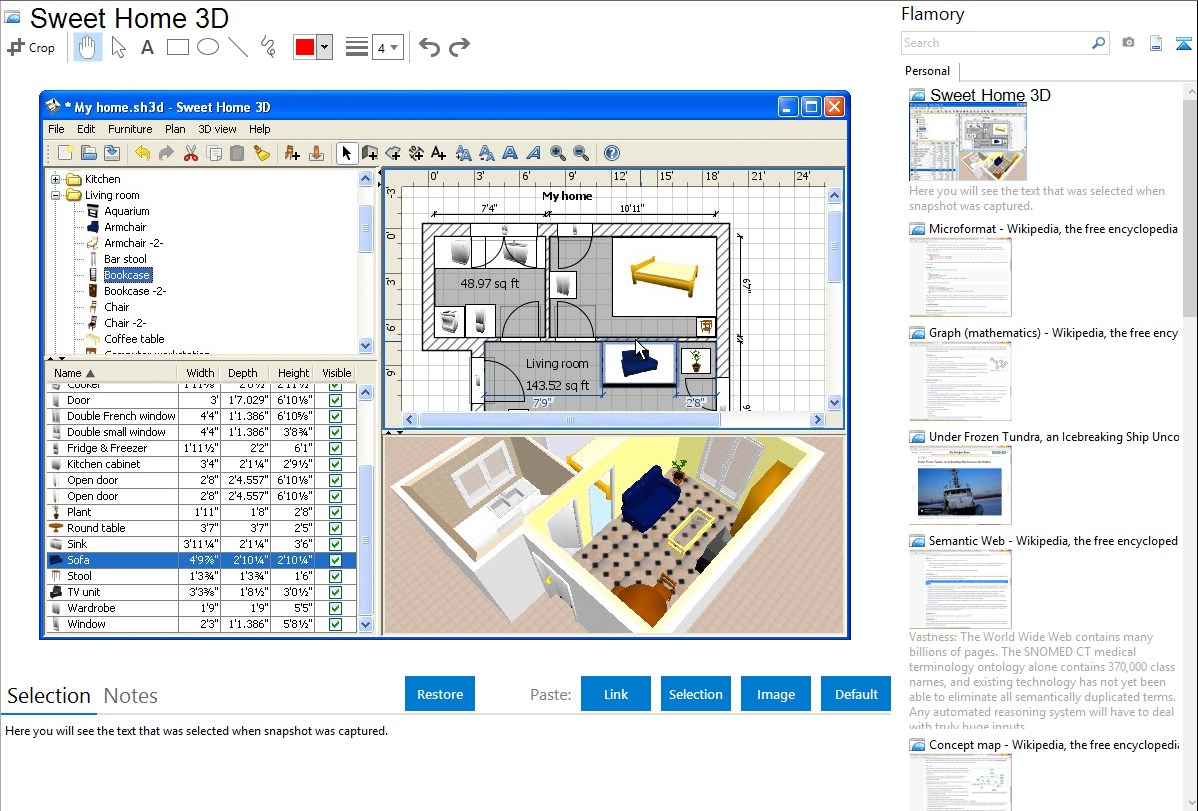
Task: Click the Import furniture icon
Action: tap(316, 153)
